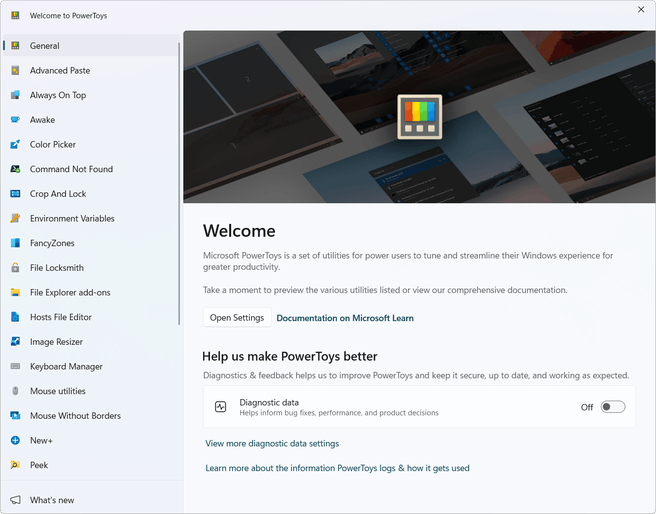Close the Welcome to PowerToys window
Viewport: 656px width, 514px height.
pos(641,9)
